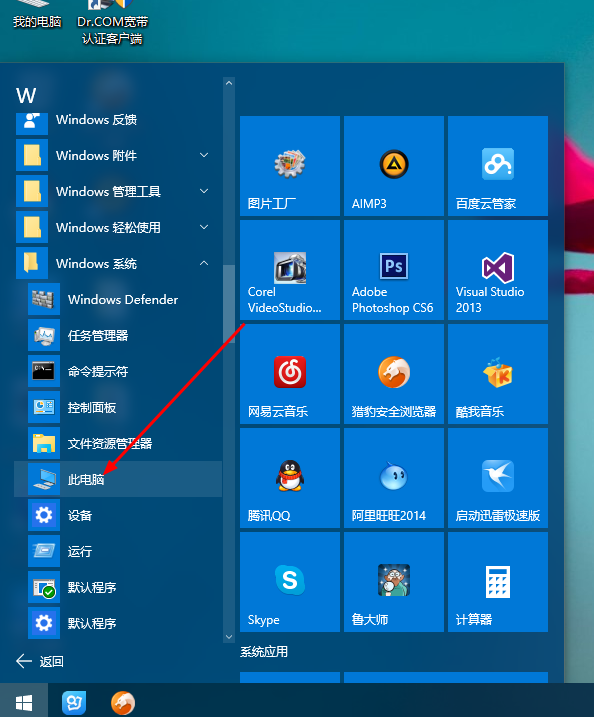
Task: Select 我的电脑 desktop icon
Action: click(37, 15)
